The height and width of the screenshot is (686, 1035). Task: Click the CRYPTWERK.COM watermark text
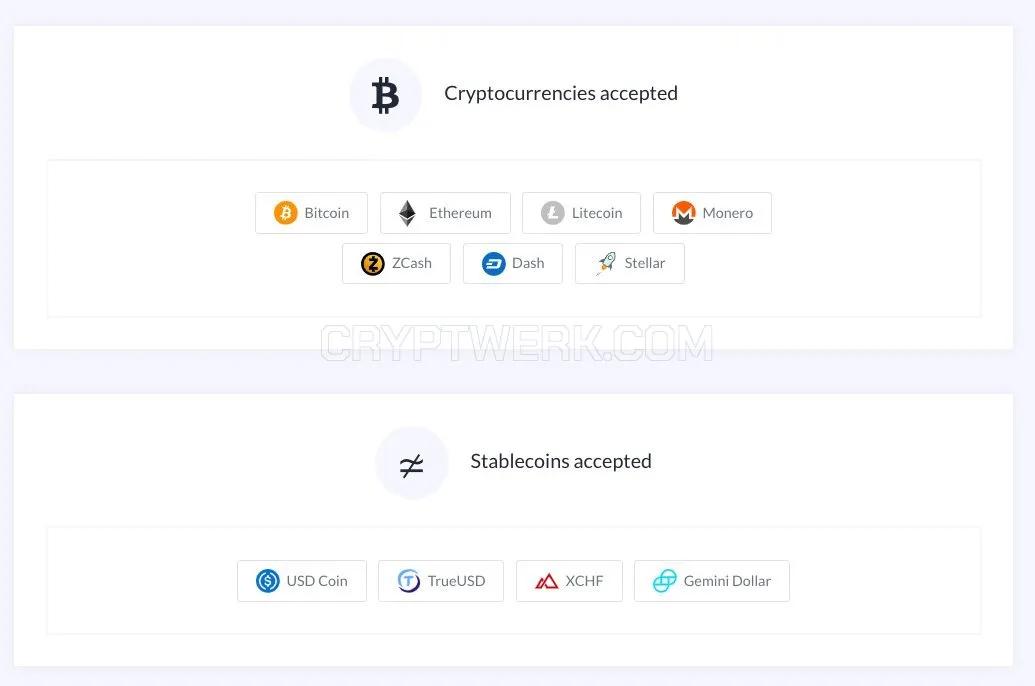(517, 343)
